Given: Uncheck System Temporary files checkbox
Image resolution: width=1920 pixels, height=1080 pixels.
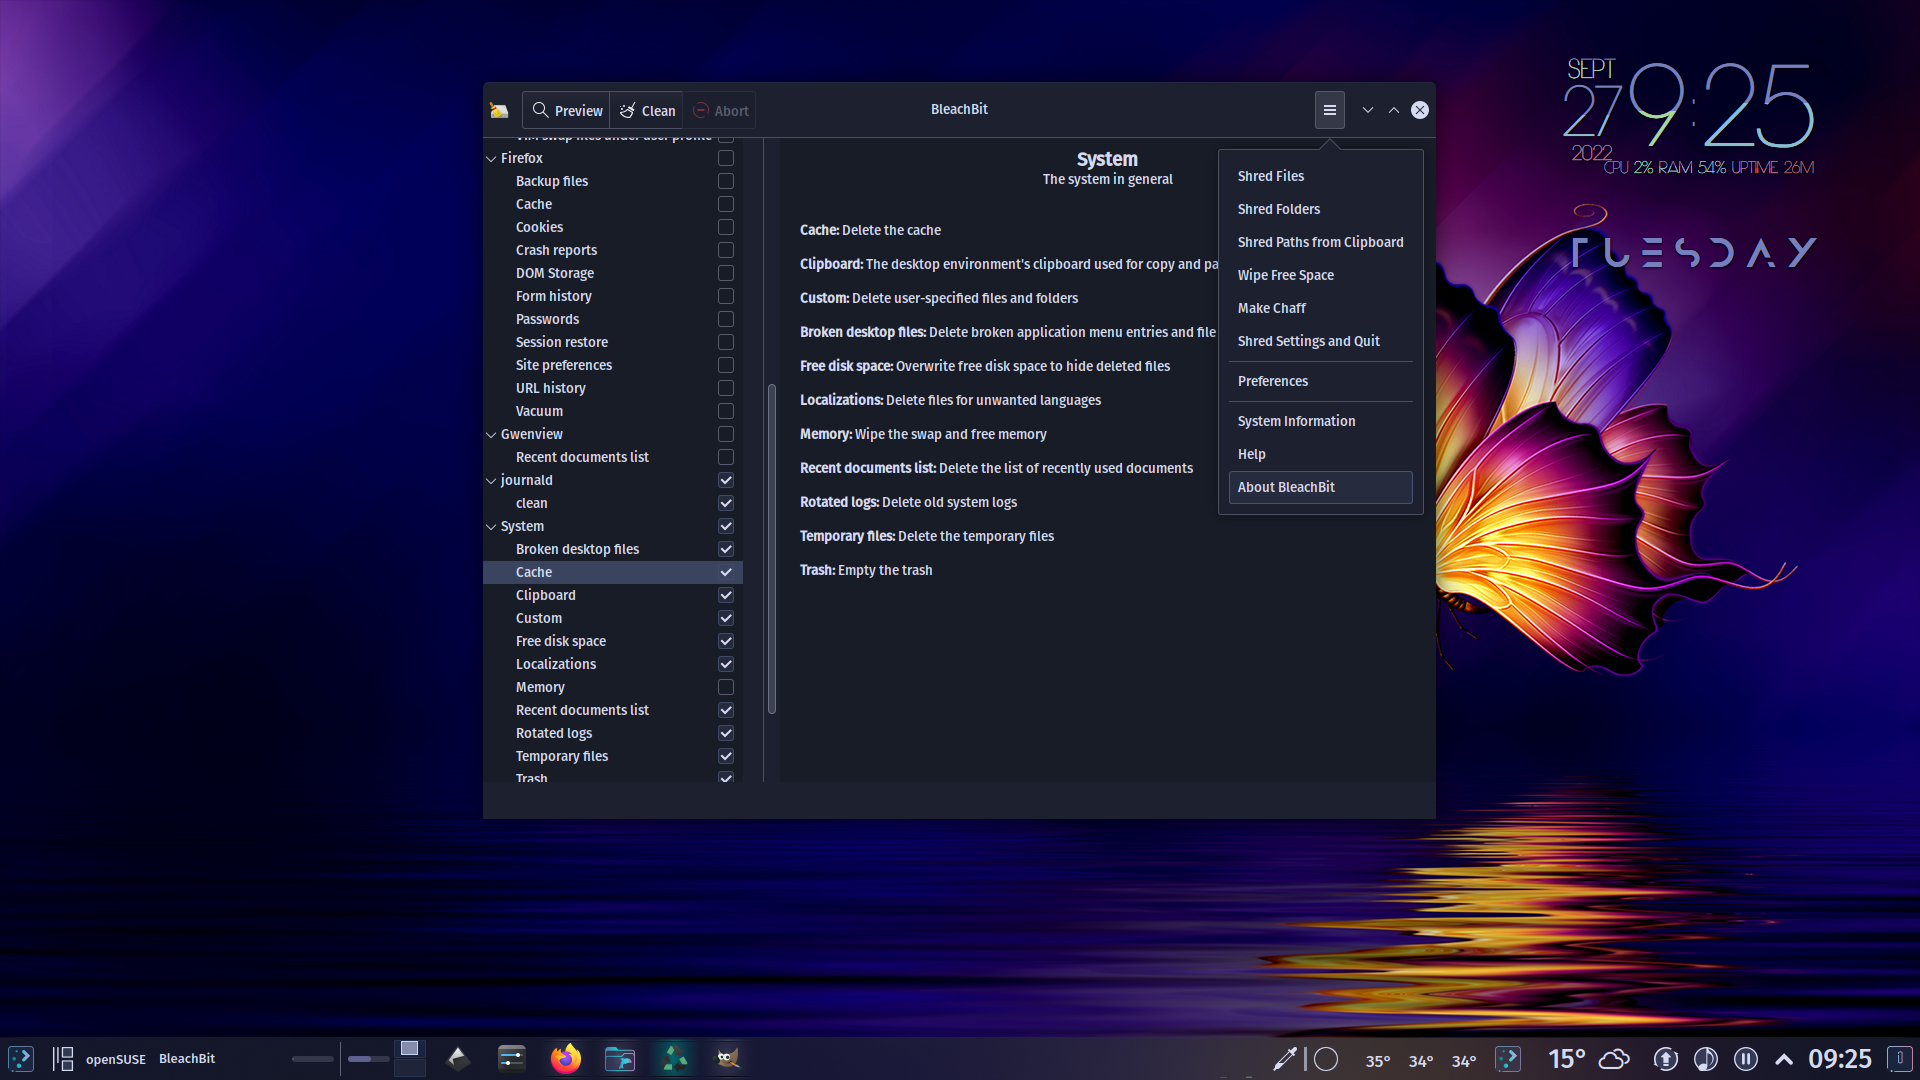Looking at the screenshot, I should point(726,756).
